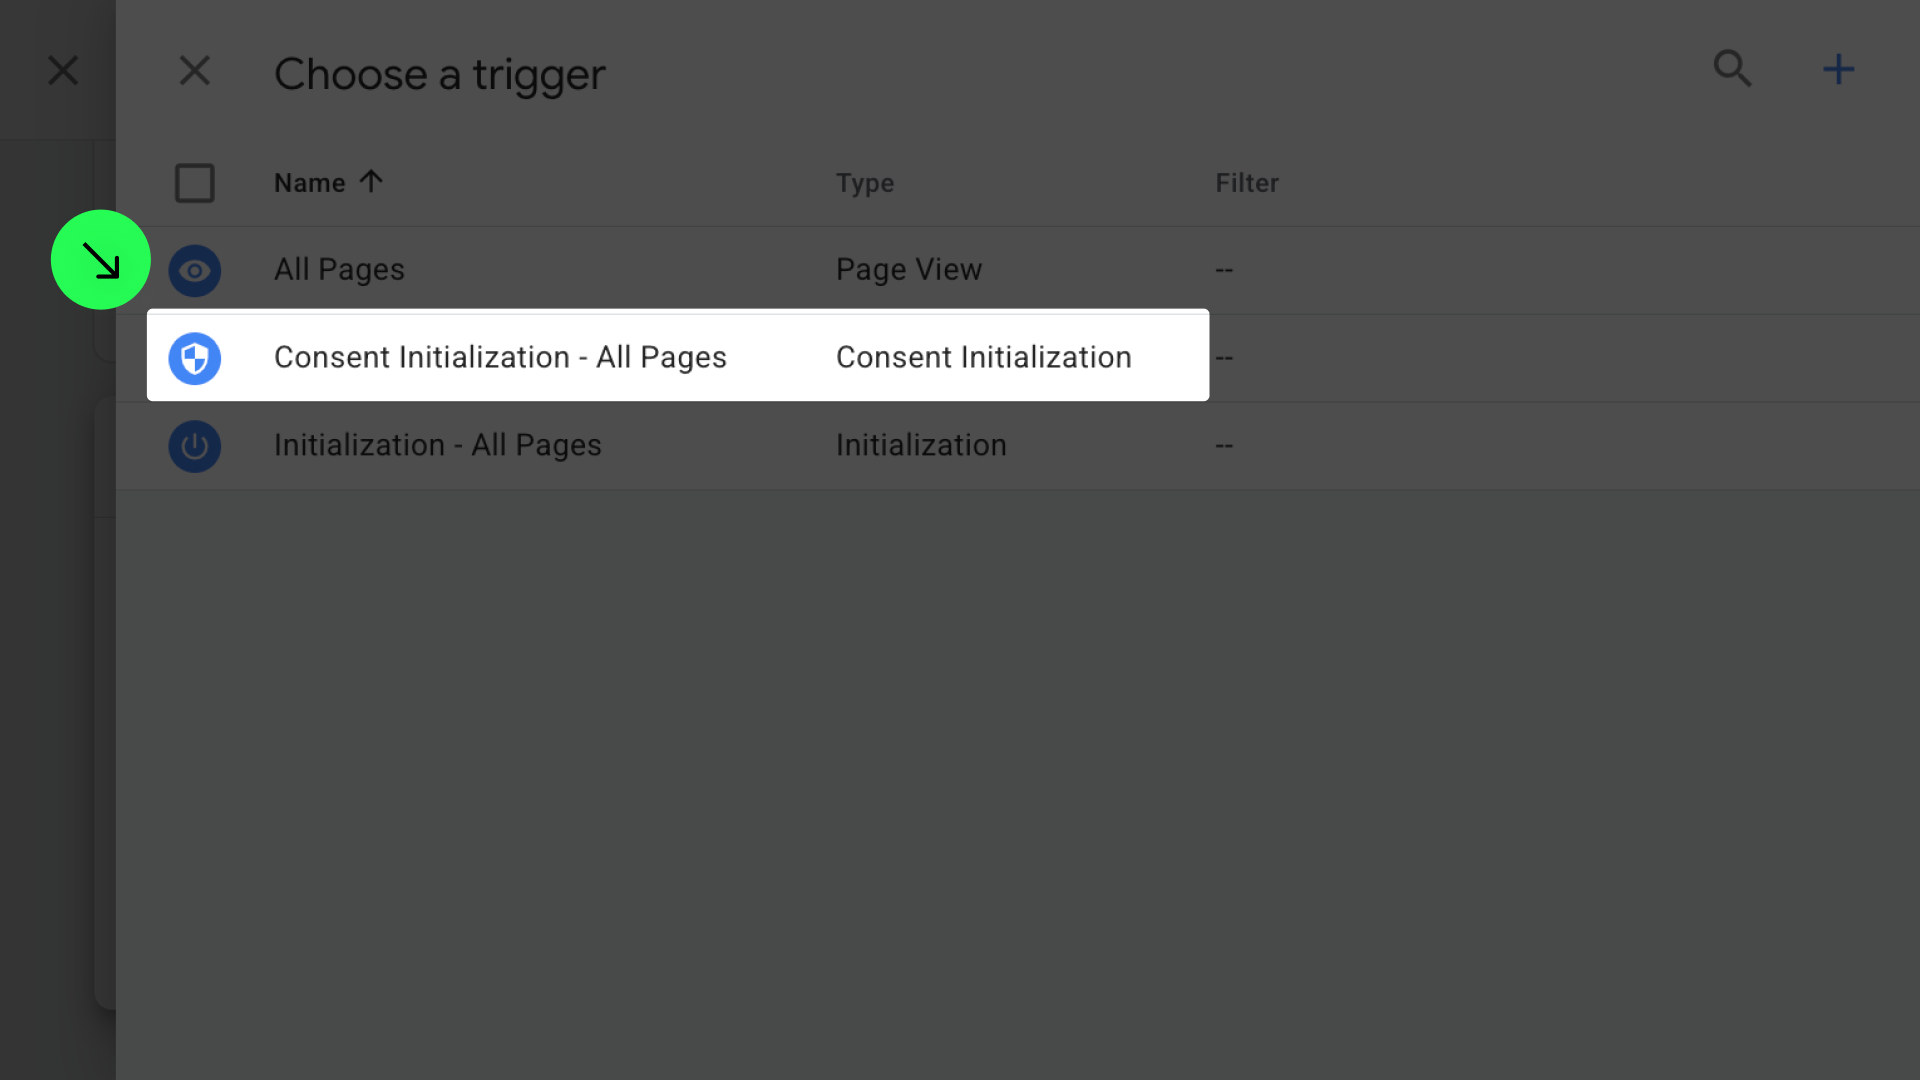The height and width of the screenshot is (1080, 1920).
Task: Close the underlying panel at far left
Action: pyautogui.click(x=63, y=71)
